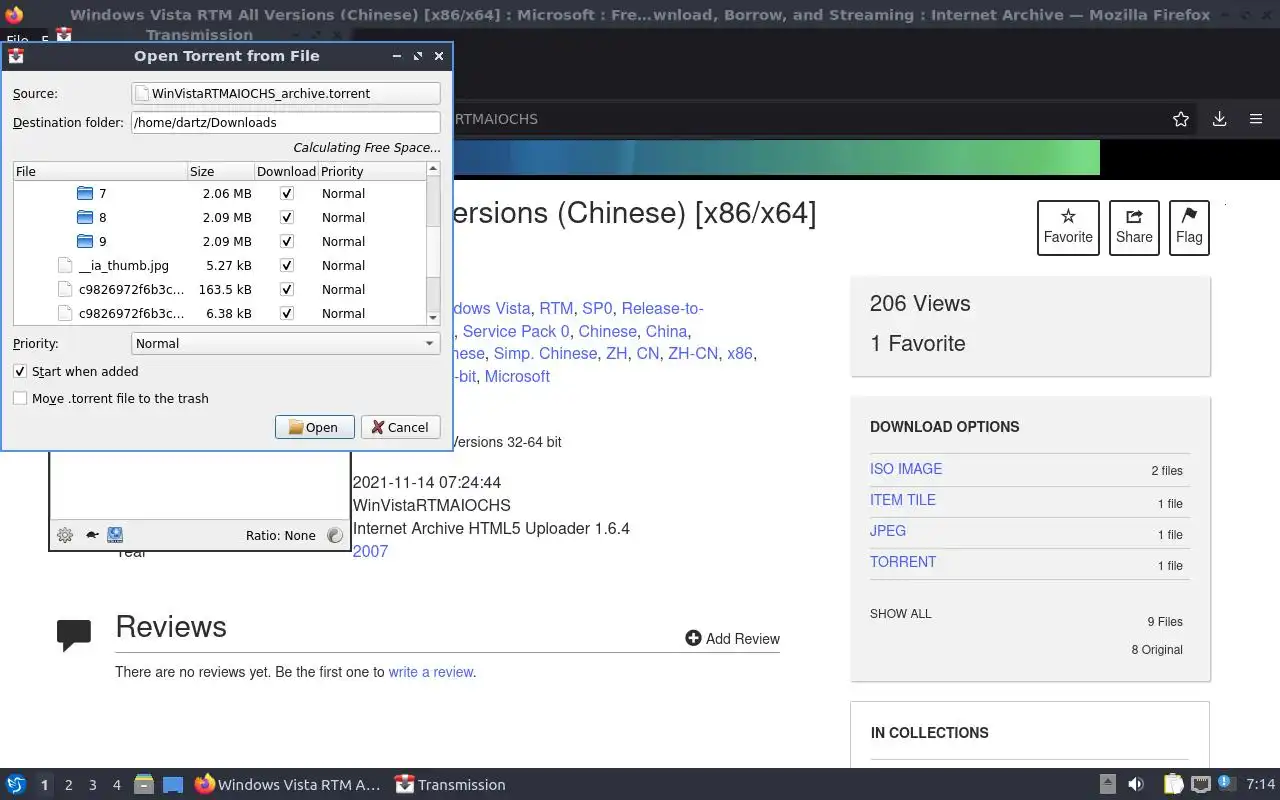Open the ISO IMAGE download option

(x=906, y=469)
